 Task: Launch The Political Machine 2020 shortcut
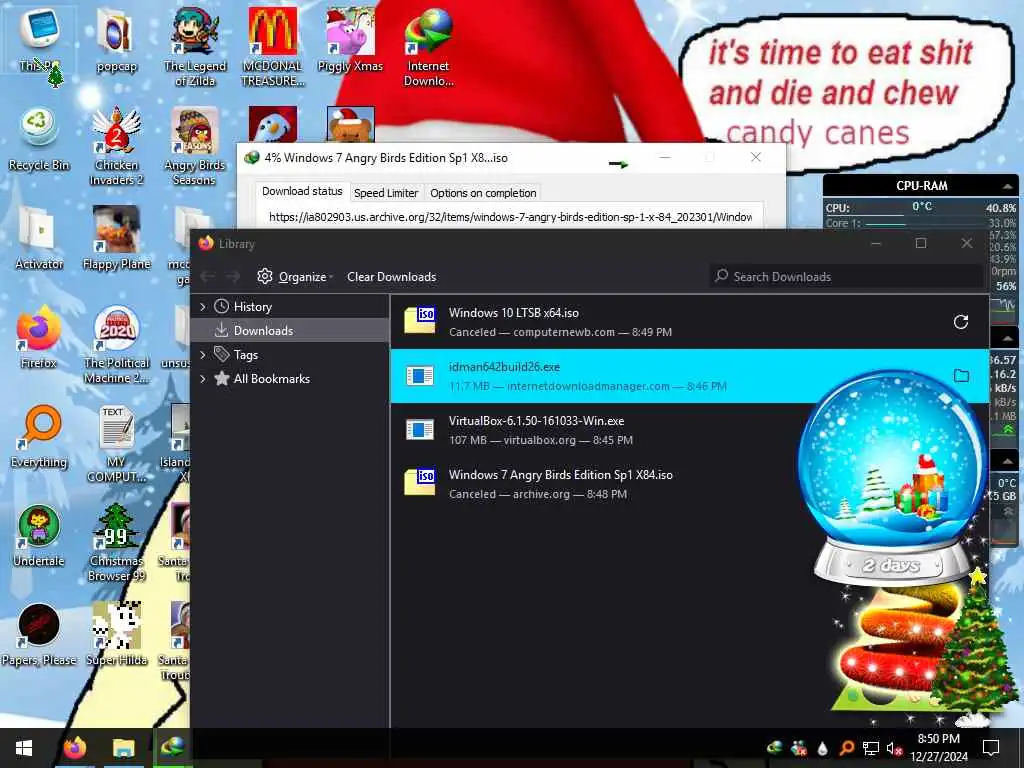(x=116, y=345)
